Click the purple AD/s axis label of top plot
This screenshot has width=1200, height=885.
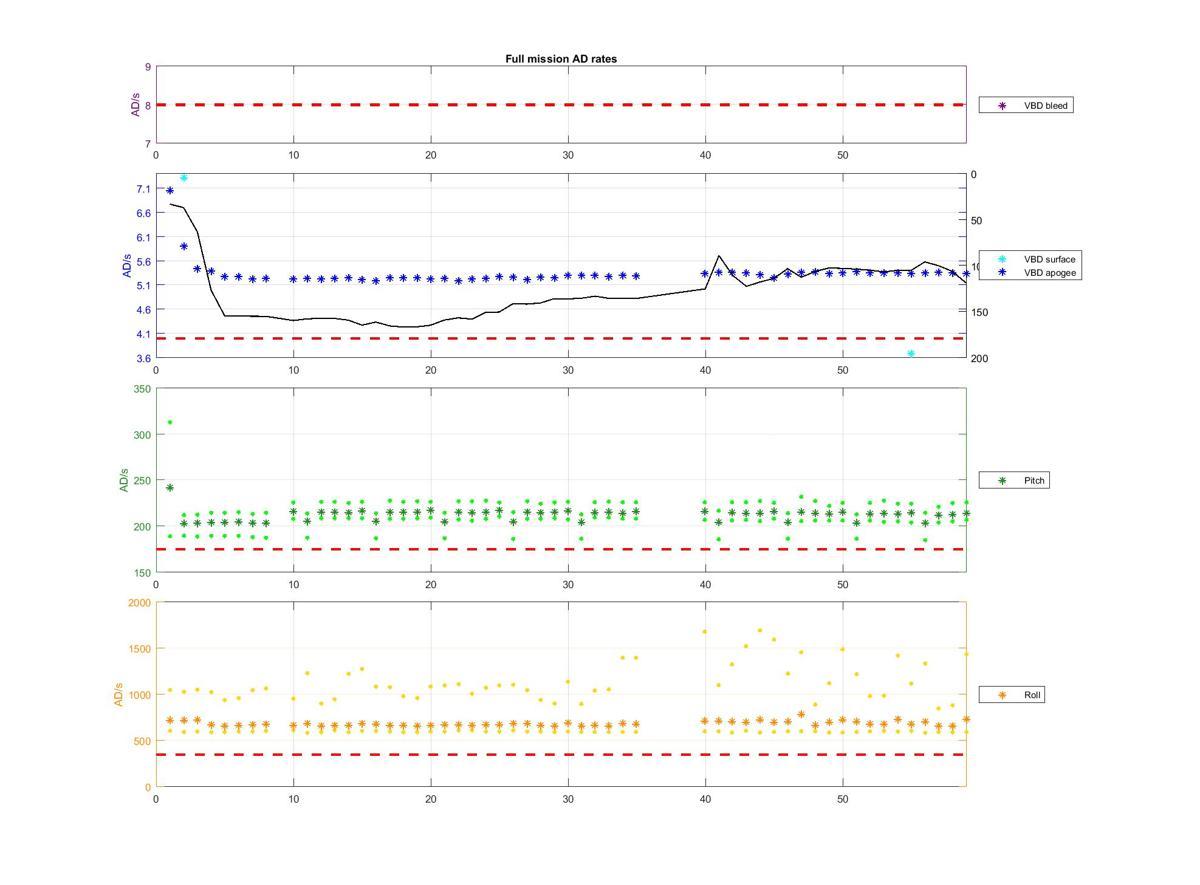(136, 105)
